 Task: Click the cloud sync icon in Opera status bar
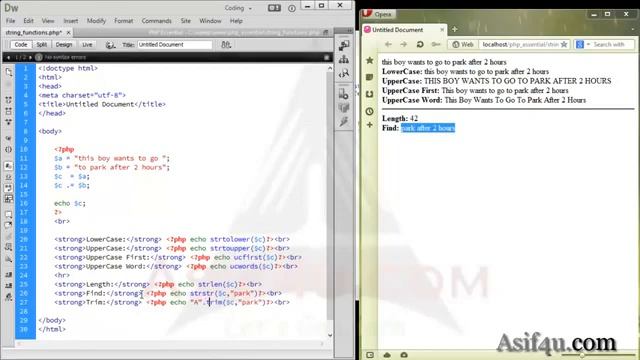click(x=387, y=355)
